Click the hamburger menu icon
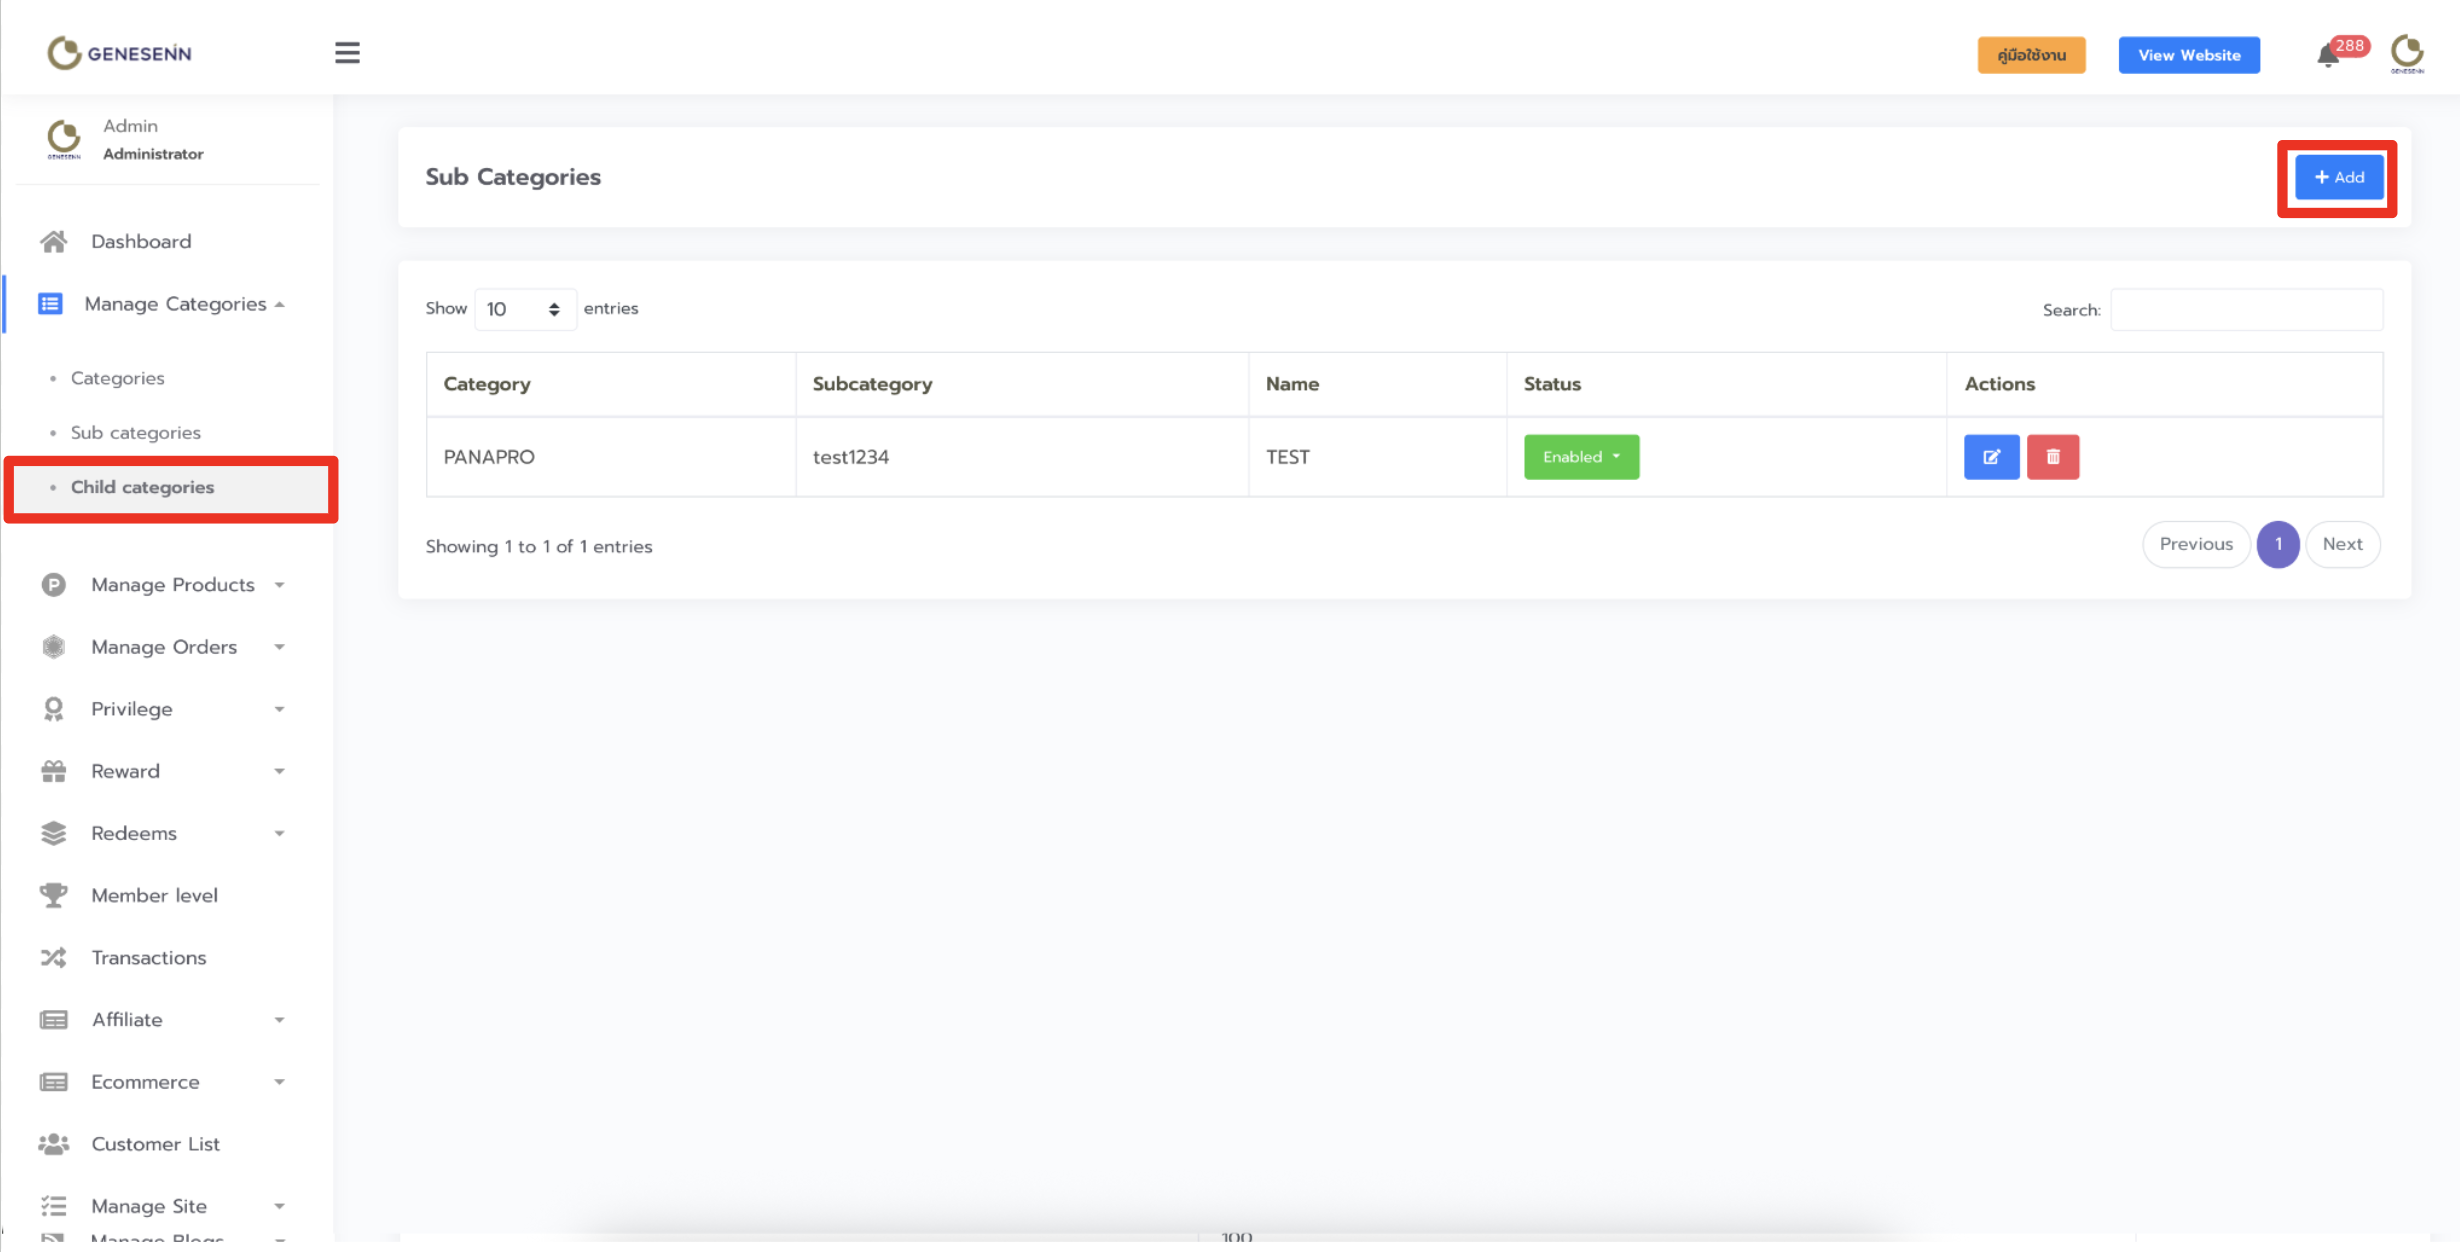This screenshot has width=2460, height=1252. pos(347,53)
